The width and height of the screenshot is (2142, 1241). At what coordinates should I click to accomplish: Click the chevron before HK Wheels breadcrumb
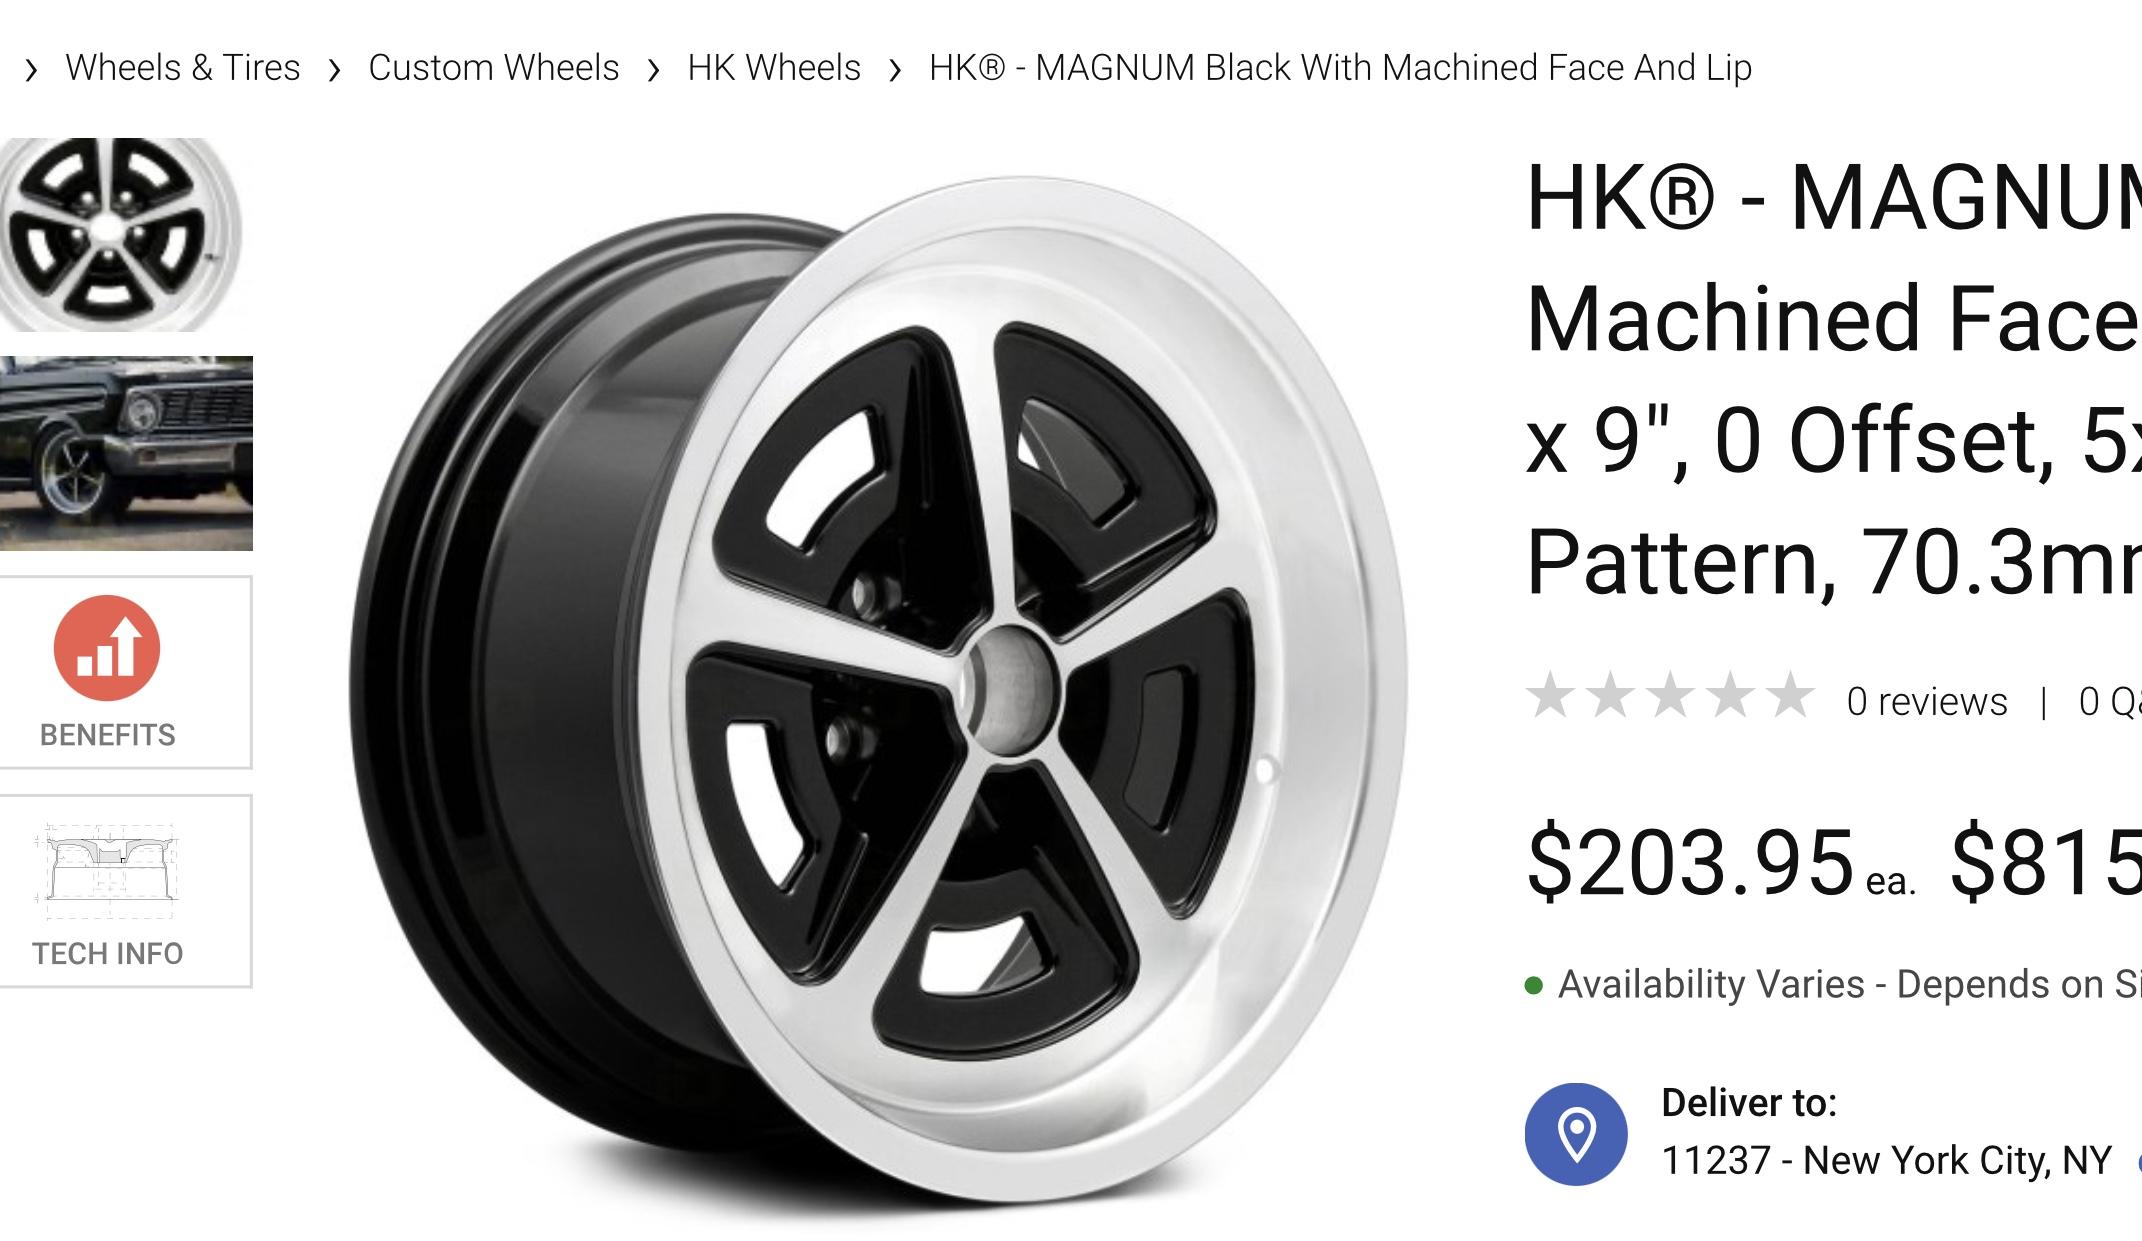(x=654, y=70)
